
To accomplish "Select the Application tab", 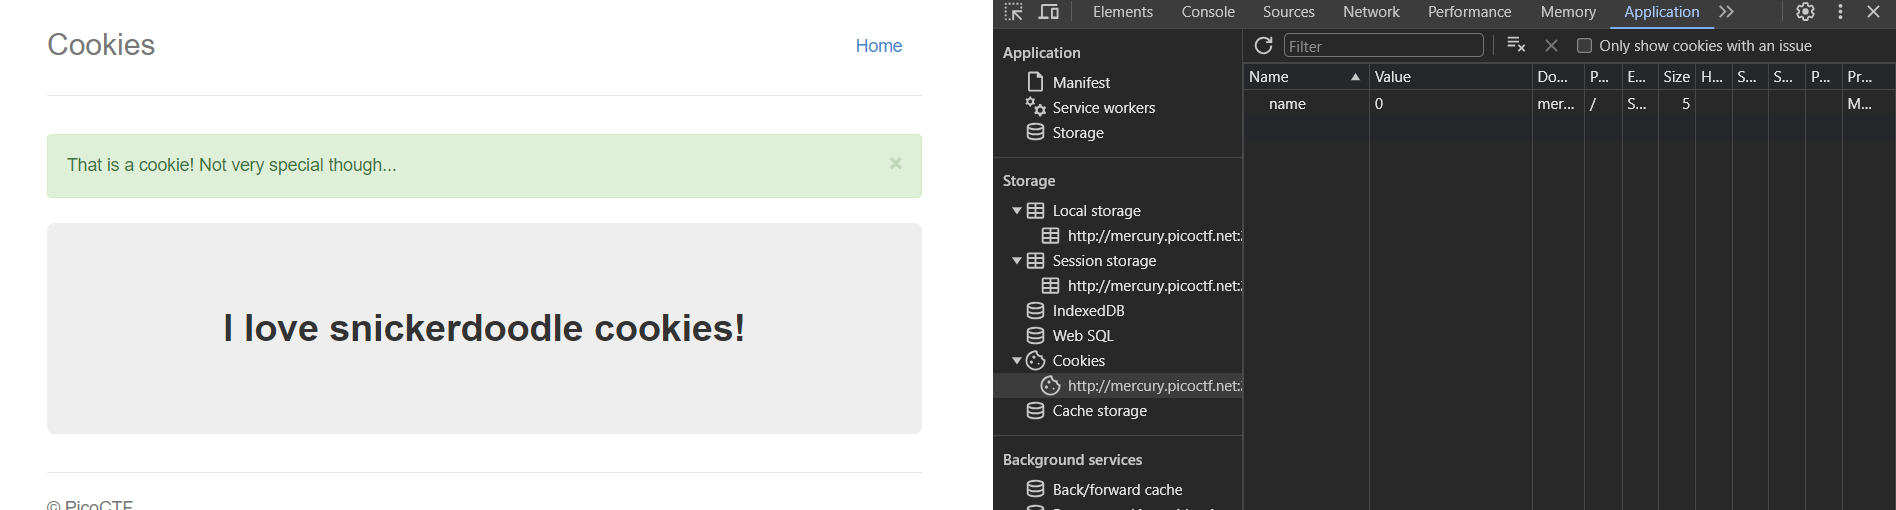I will click(x=1661, y=12).
